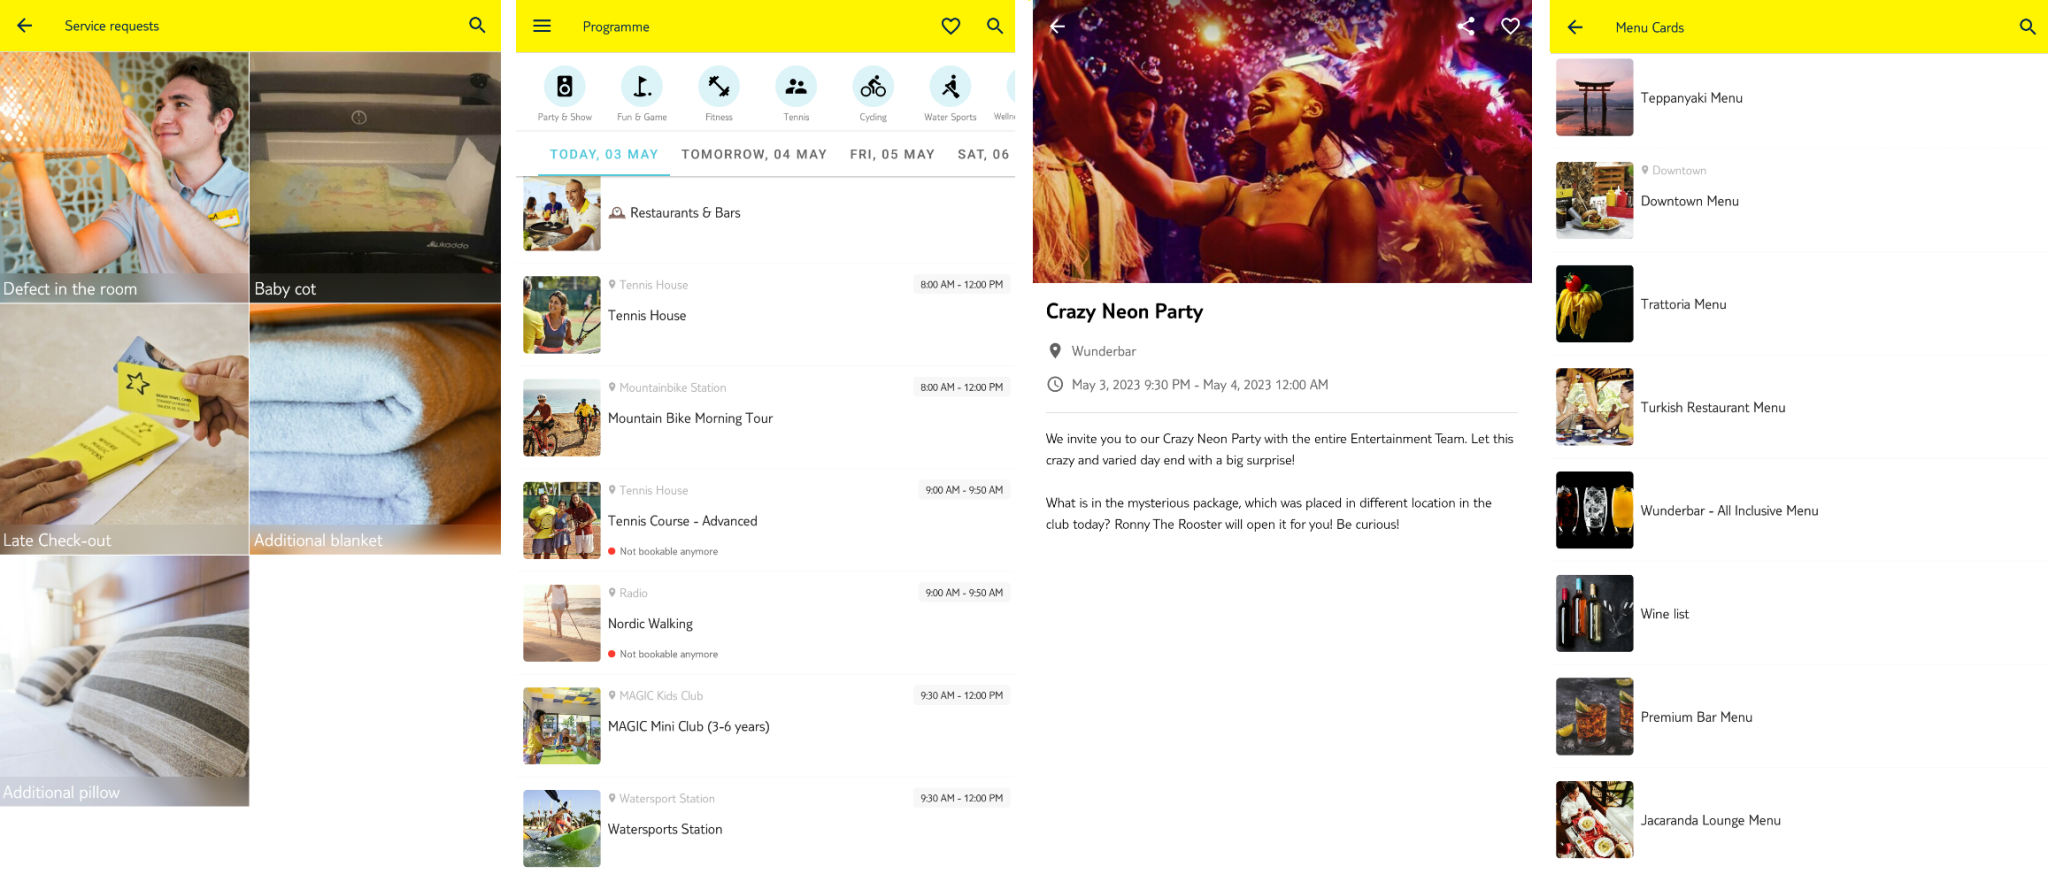Choose the Fitness category icon

[718, 88]
